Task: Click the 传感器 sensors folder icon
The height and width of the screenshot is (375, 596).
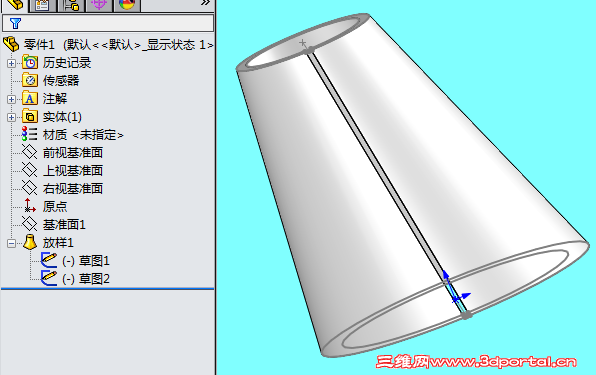Action: tap(30, 80)
